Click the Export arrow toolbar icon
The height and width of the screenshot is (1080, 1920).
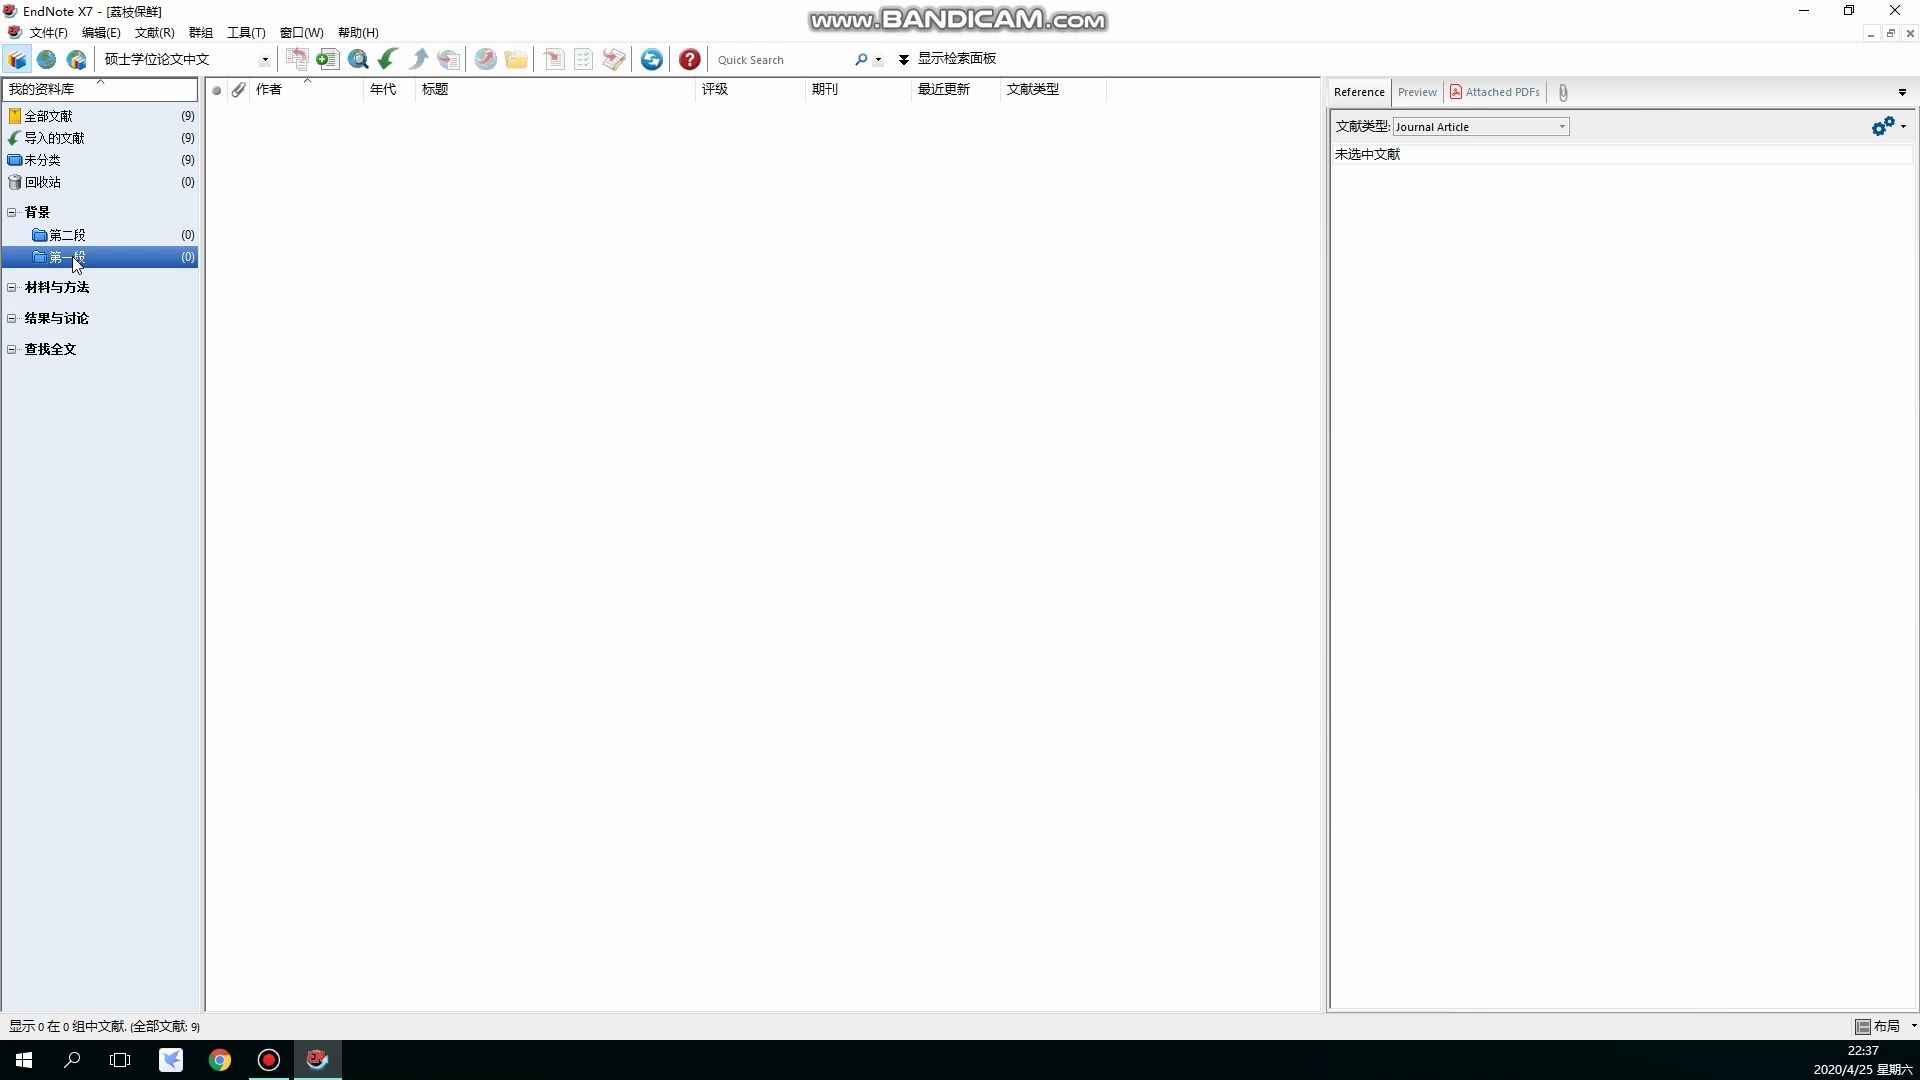tap(419, 60)
